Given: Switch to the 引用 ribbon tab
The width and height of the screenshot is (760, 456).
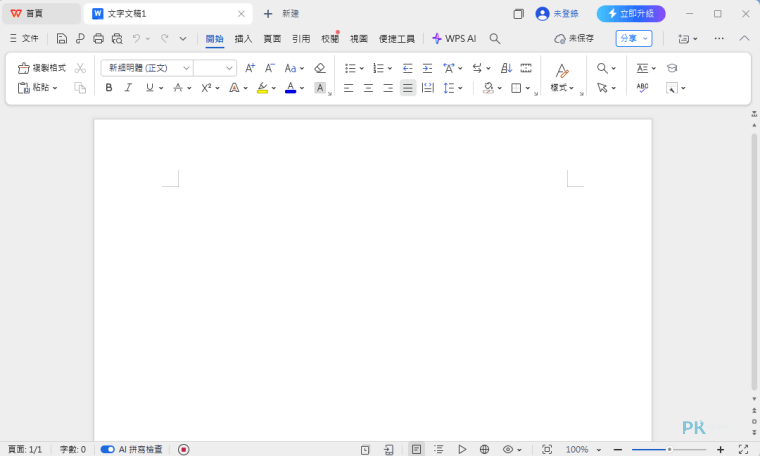Looking at the screenshot, I should [301, 39].
